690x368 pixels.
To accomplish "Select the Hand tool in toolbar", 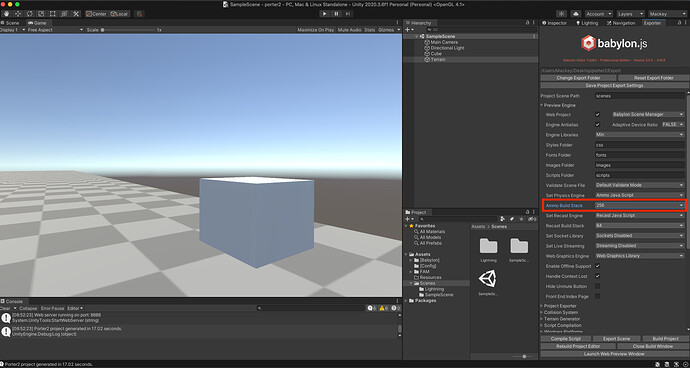I will point(6,14).
